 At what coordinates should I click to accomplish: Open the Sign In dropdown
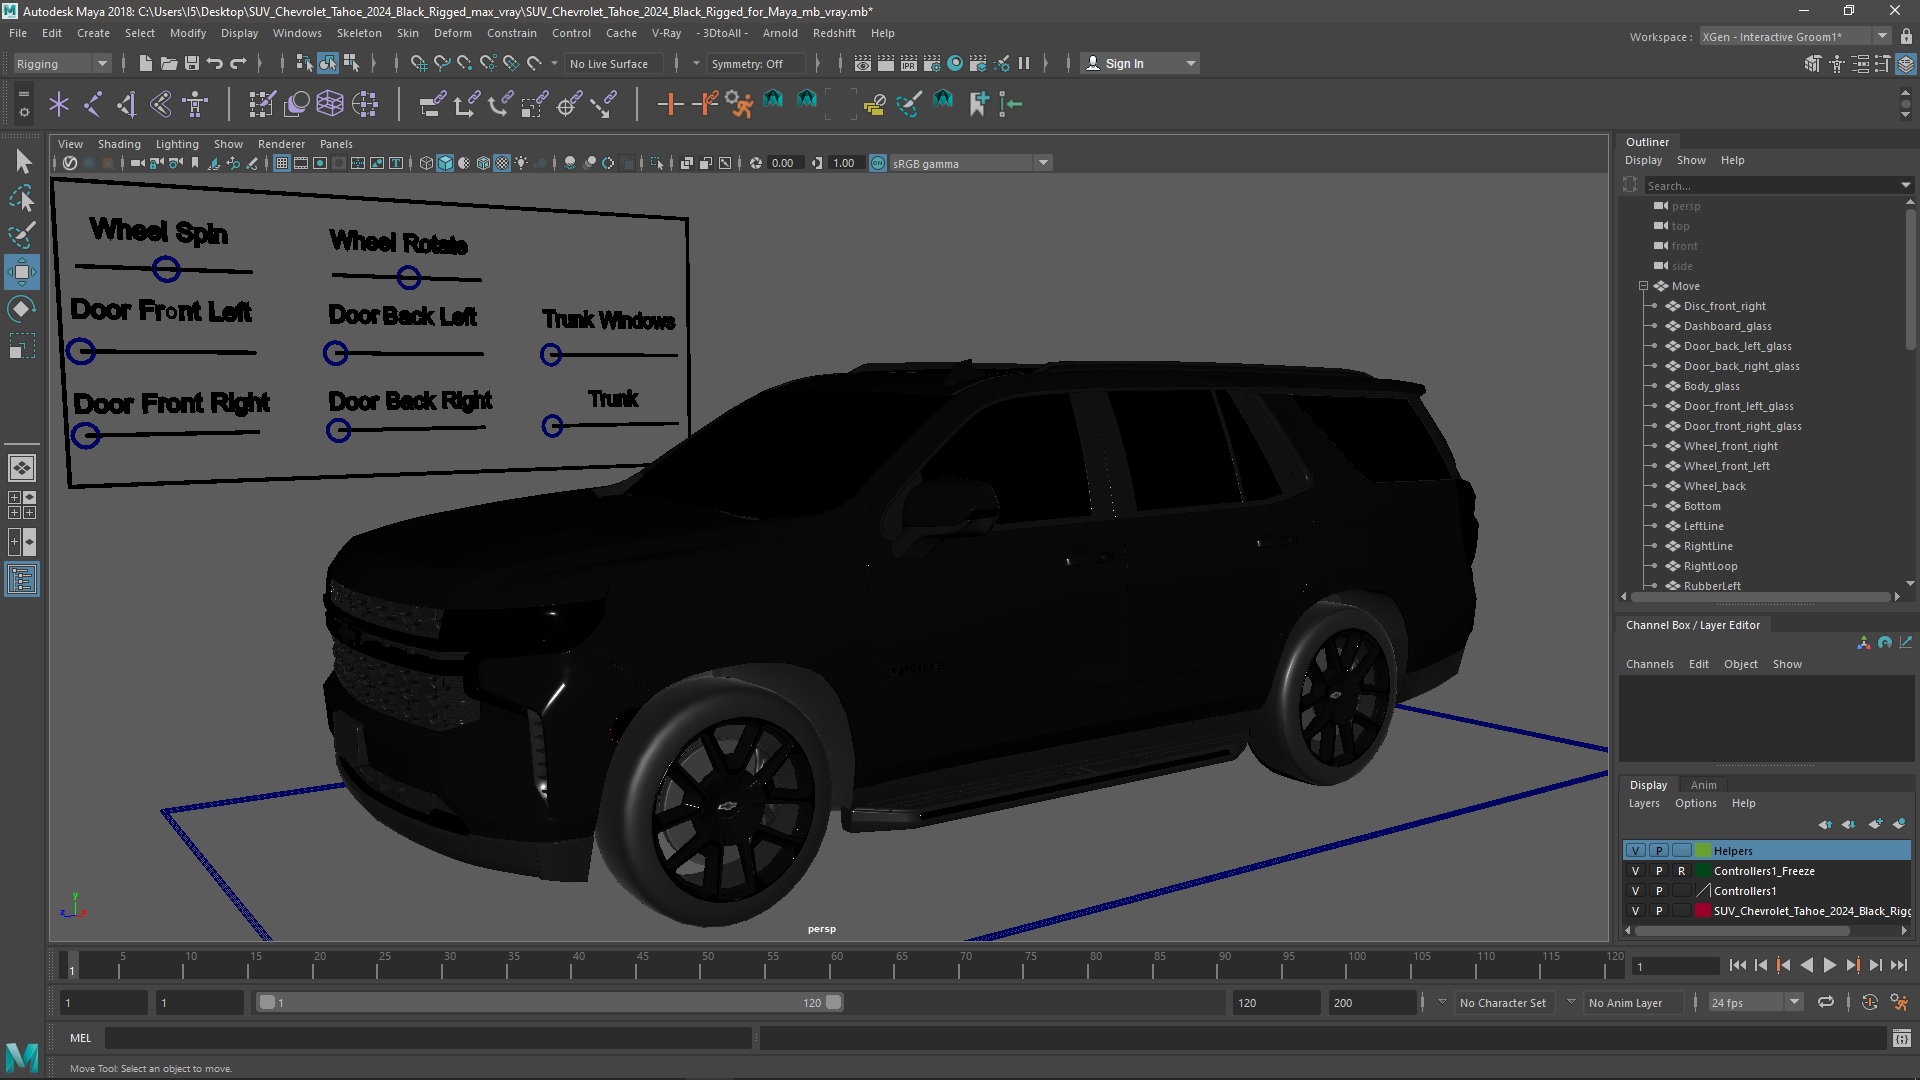1141,63
